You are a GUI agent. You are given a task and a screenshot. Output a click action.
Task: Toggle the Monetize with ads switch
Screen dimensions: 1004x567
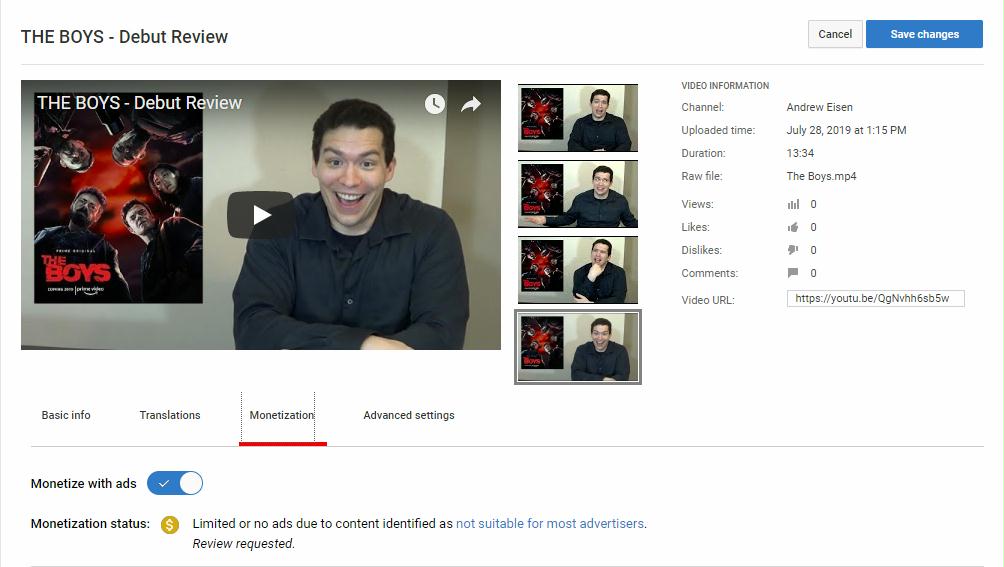coord(175,483)
